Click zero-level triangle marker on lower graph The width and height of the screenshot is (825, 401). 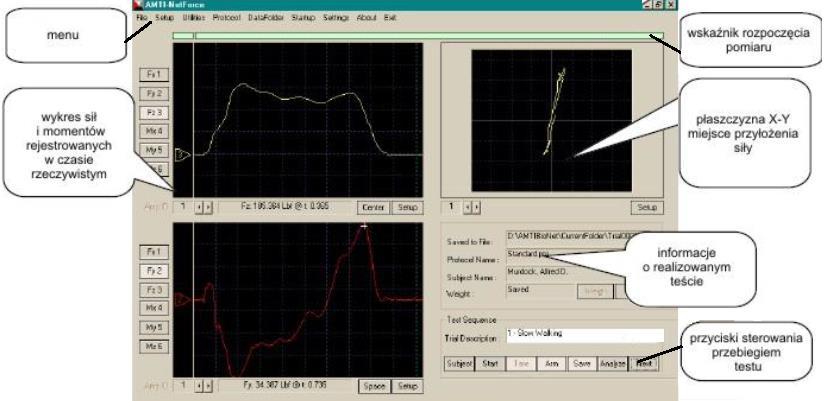coord(183,299)
